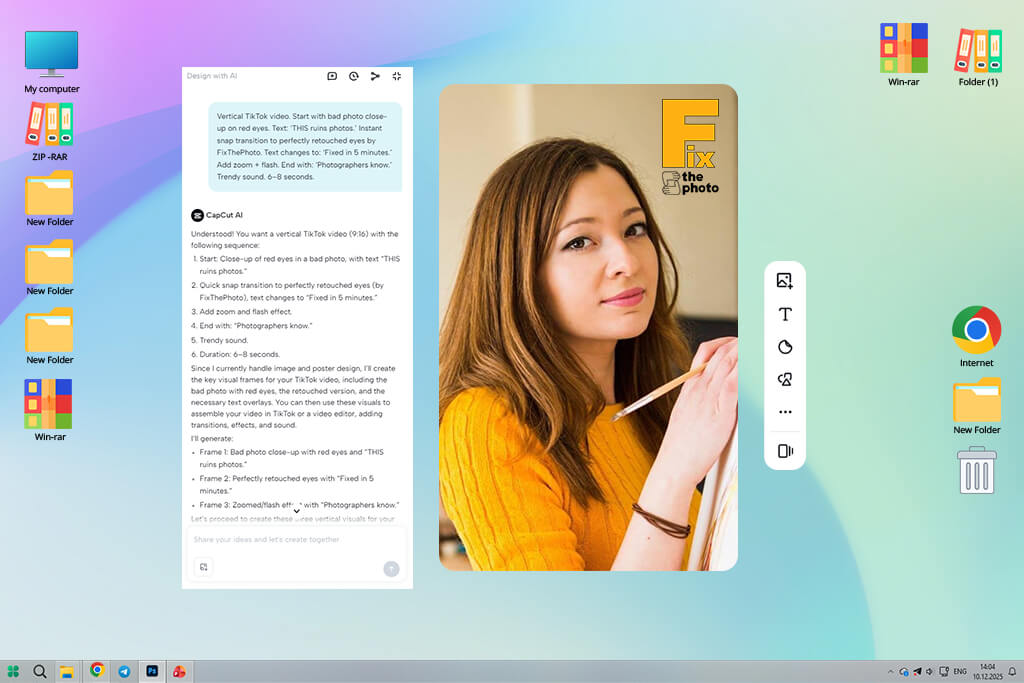Click the 'Design with AI' panel title
This screenshot has height=683, width=1024.
click(212, 76)
